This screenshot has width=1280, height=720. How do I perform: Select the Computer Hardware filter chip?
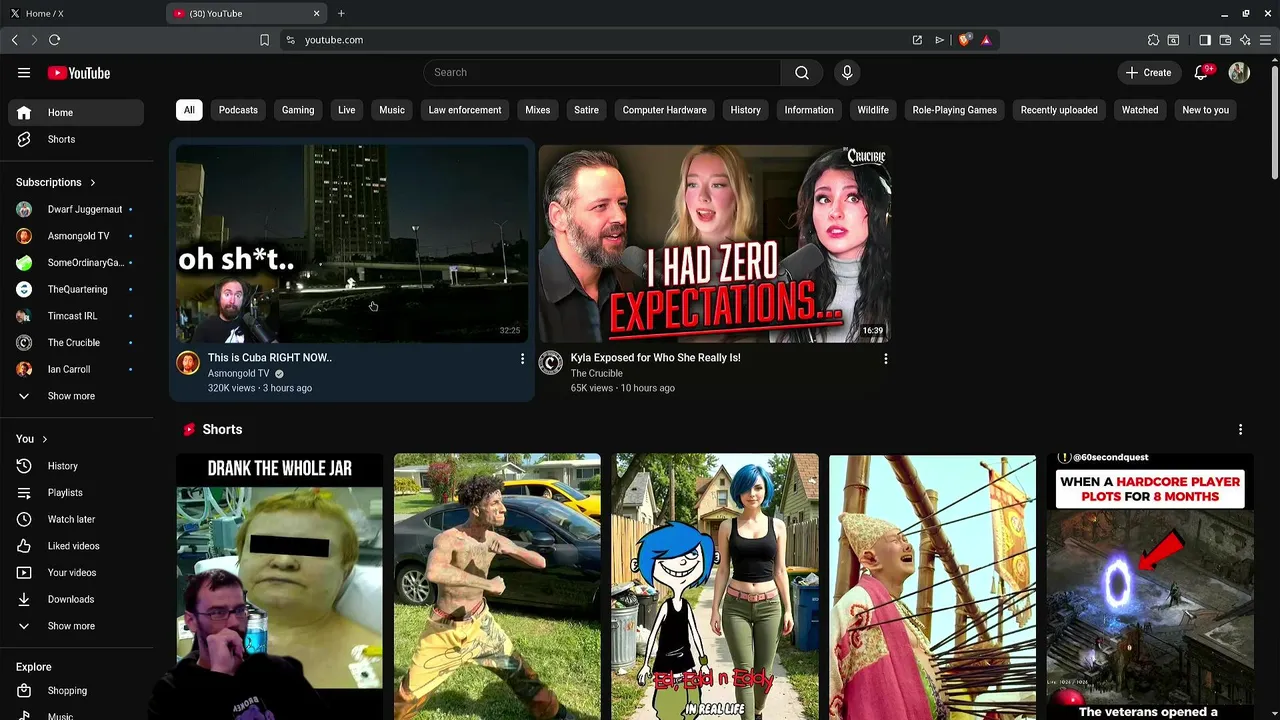coord(664,110)
